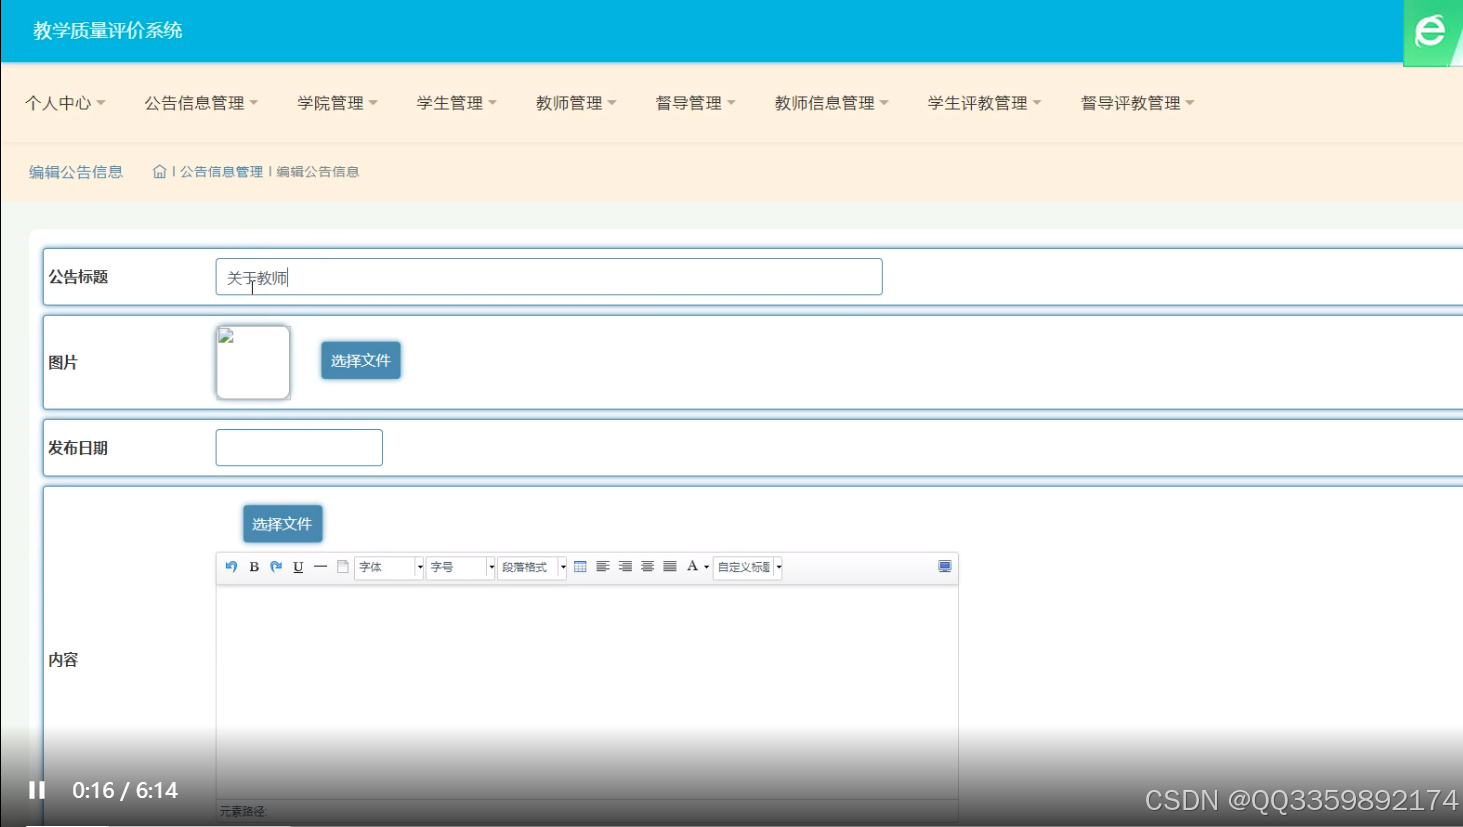The image size is (1463, 827).
Task: Click the blank page icon in editor toolbar
Action: [x=342, y=566]
